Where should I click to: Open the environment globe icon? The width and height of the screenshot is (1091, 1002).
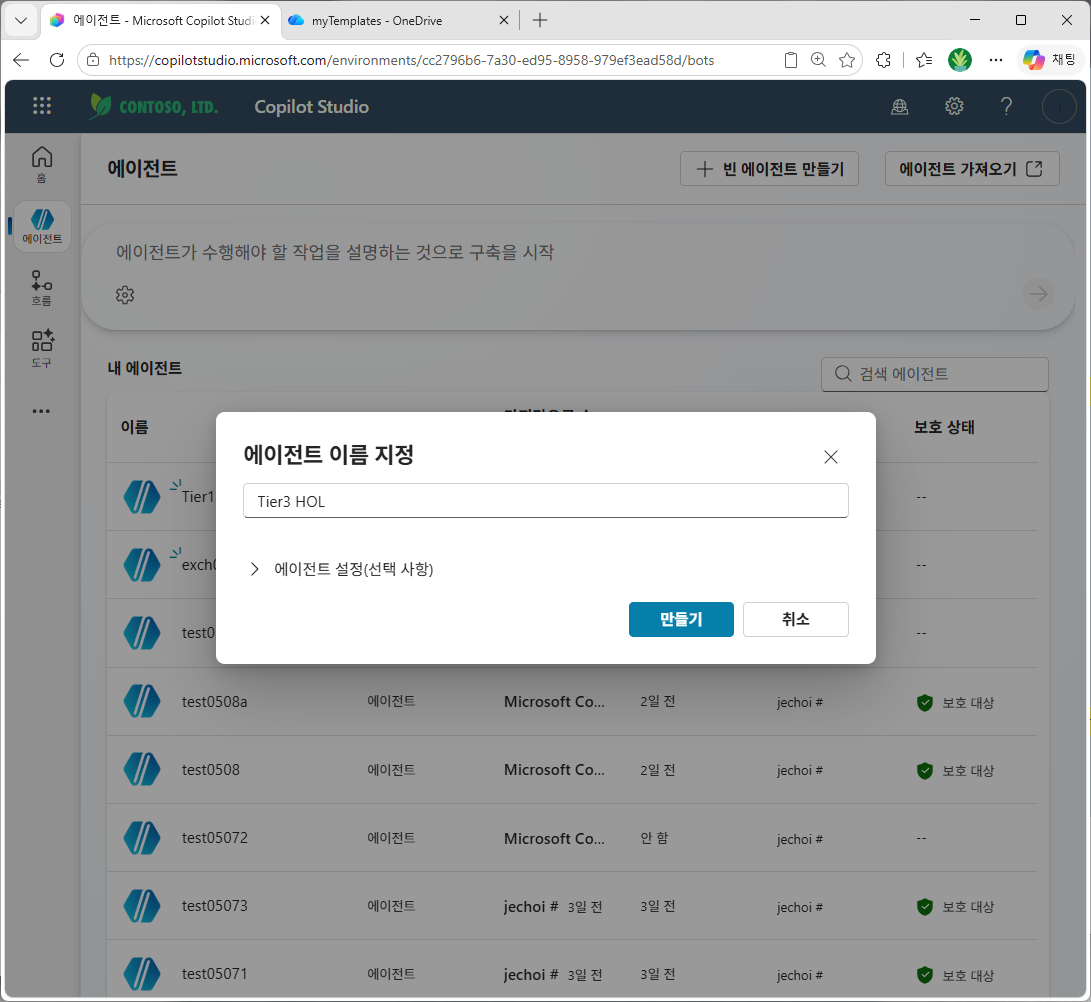click(x=900, y=106)
